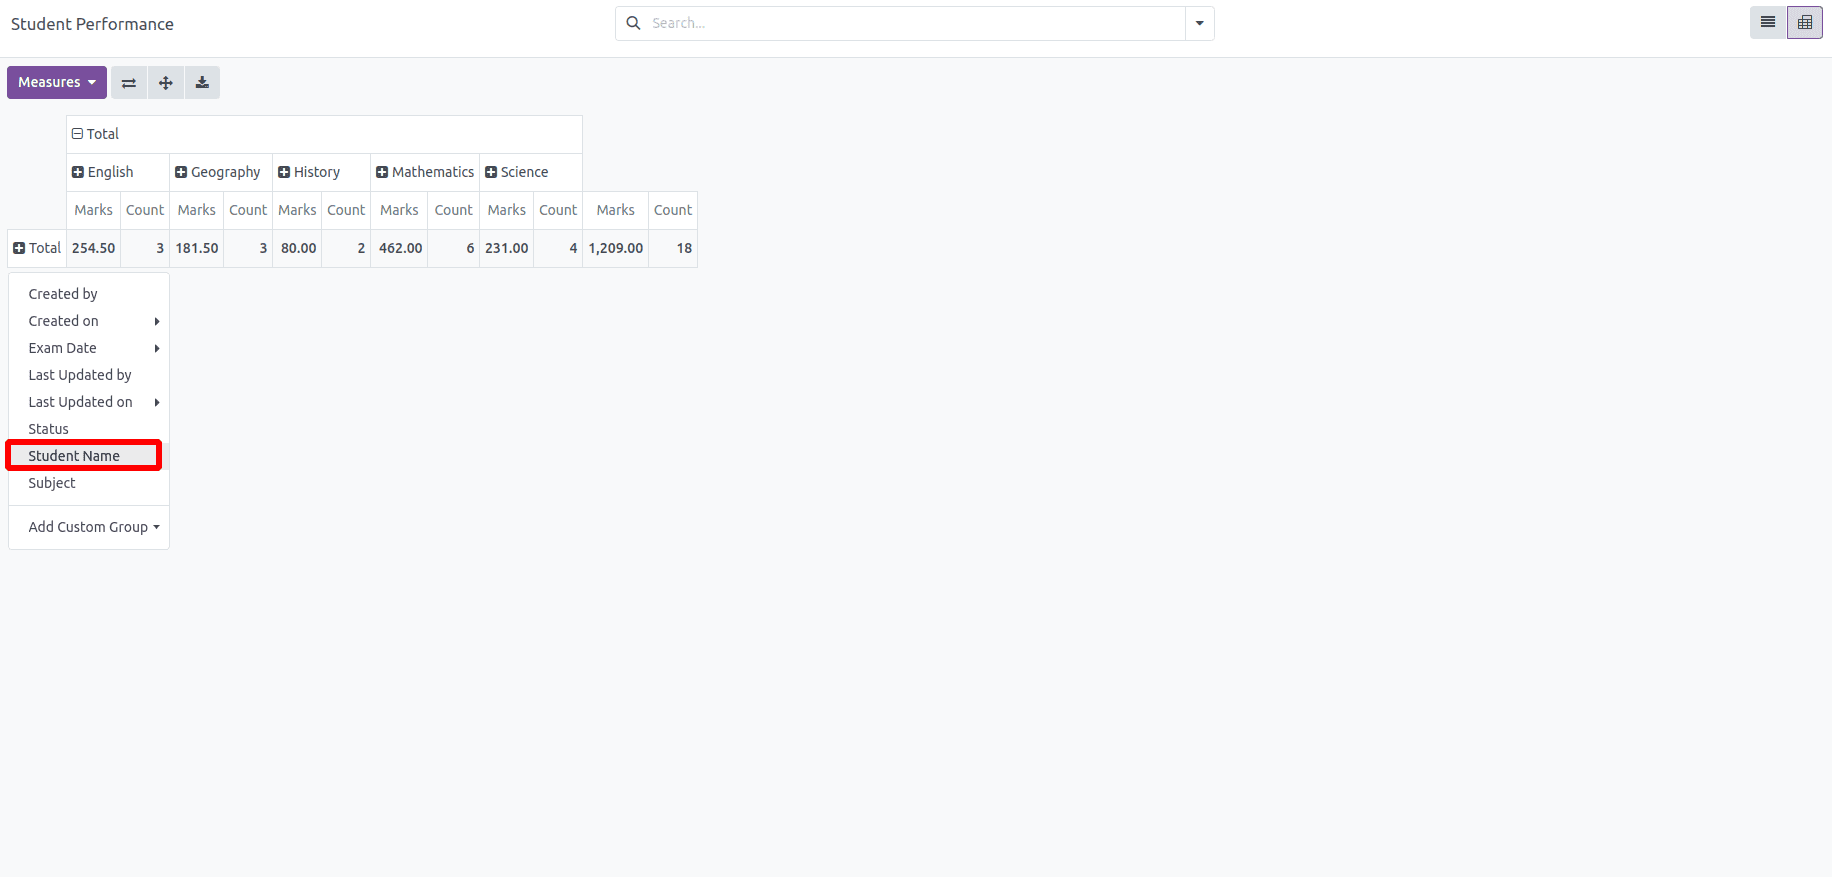Expand the English column
The image size is (1832, 877).
[118, 172]
